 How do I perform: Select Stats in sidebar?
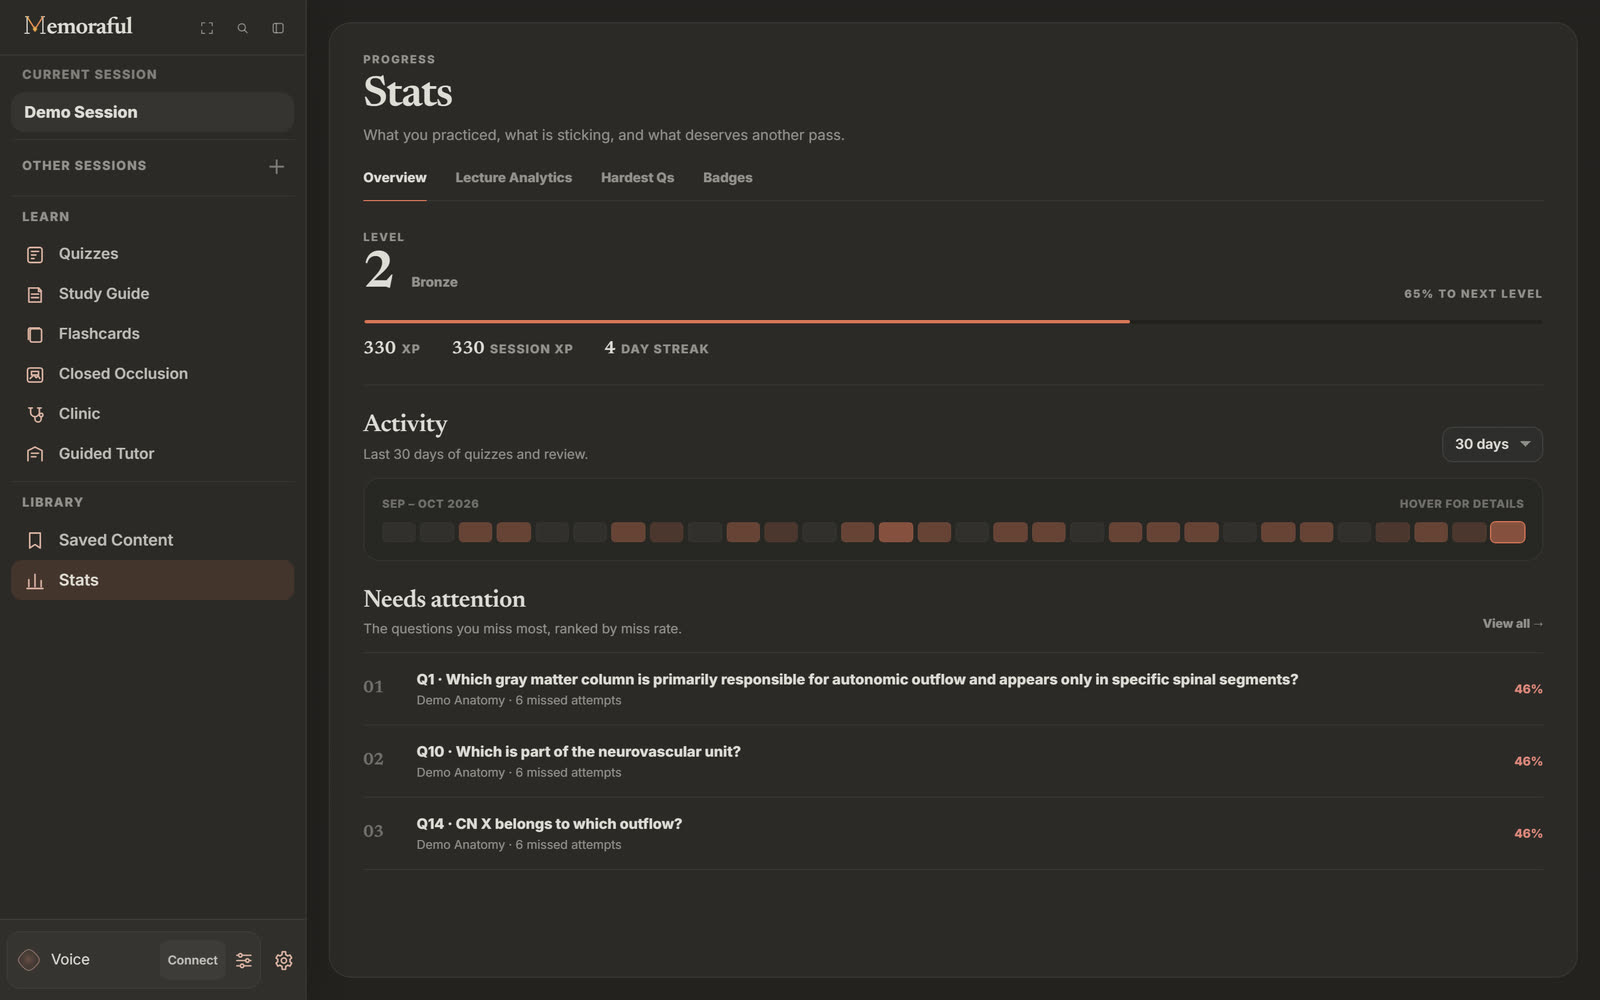click(x=152, y=580)
